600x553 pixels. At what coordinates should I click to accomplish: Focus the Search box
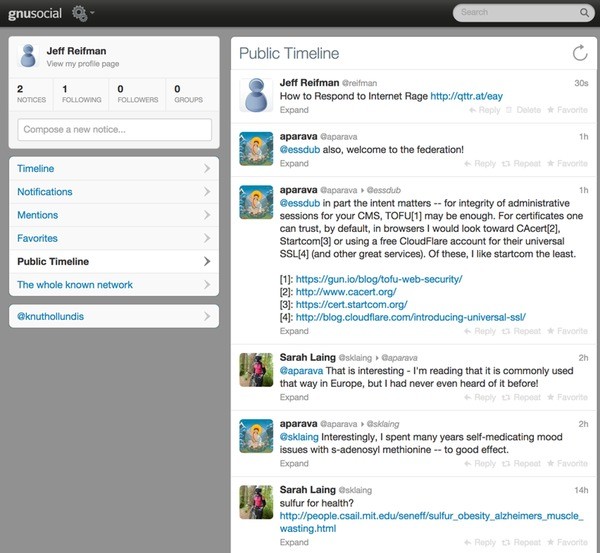[523, 13]
